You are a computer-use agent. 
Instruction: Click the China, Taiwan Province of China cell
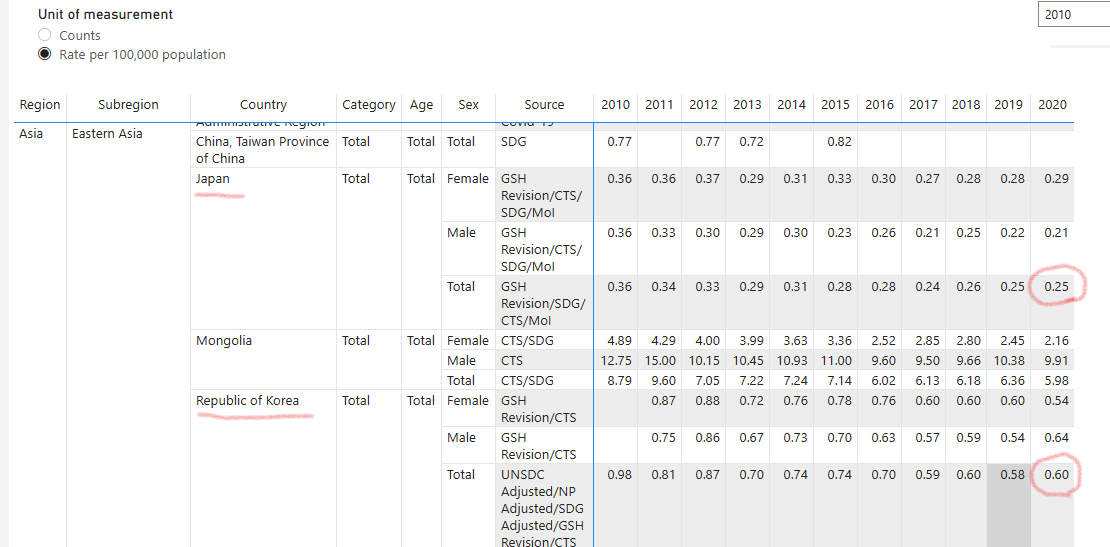point(262,150)
